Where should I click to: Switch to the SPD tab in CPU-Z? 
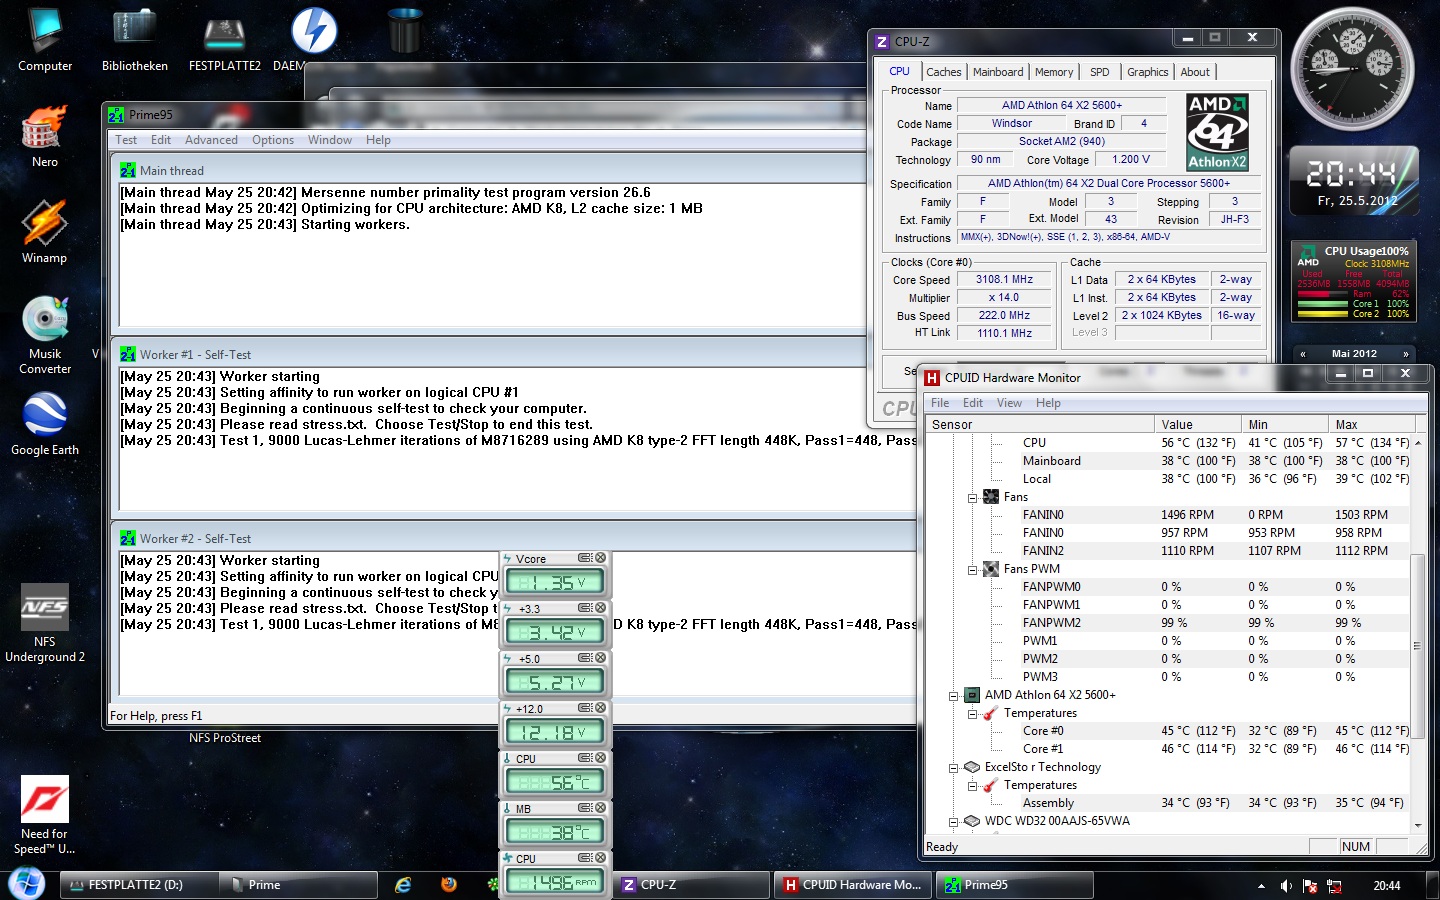(1100, 72)
